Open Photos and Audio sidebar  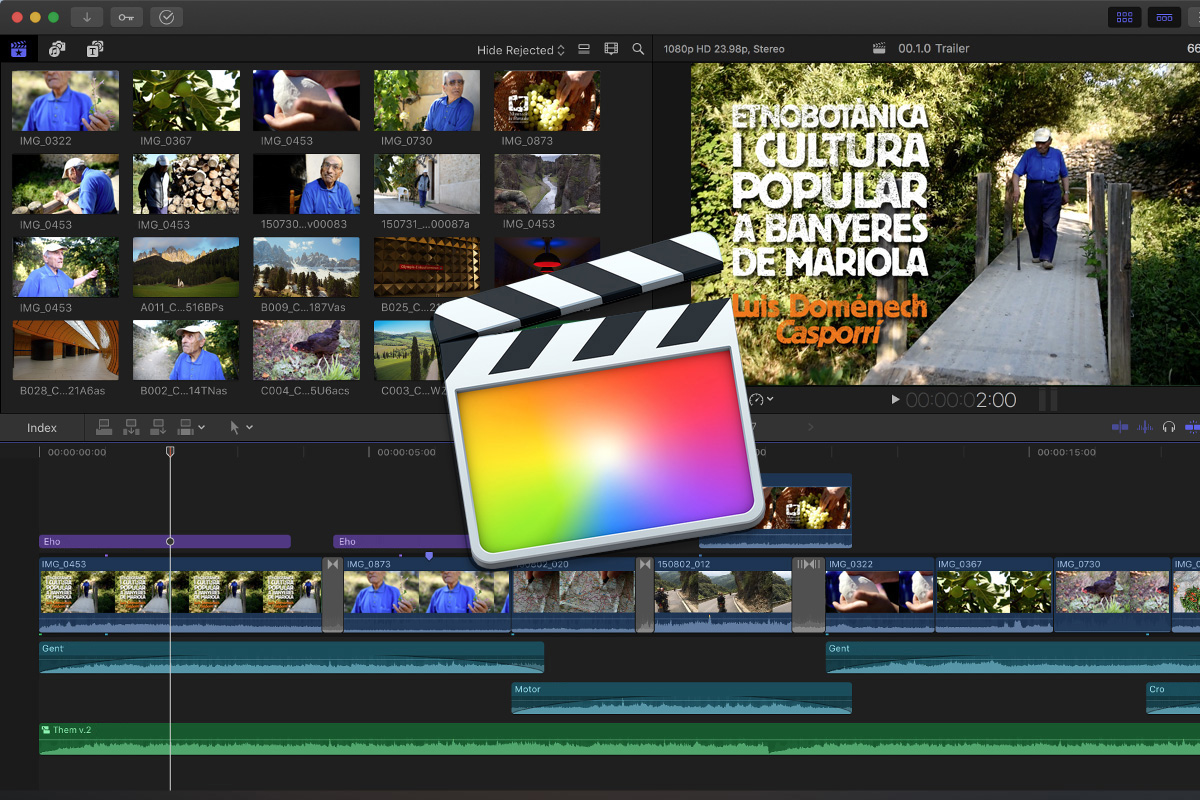pos(57,49)
